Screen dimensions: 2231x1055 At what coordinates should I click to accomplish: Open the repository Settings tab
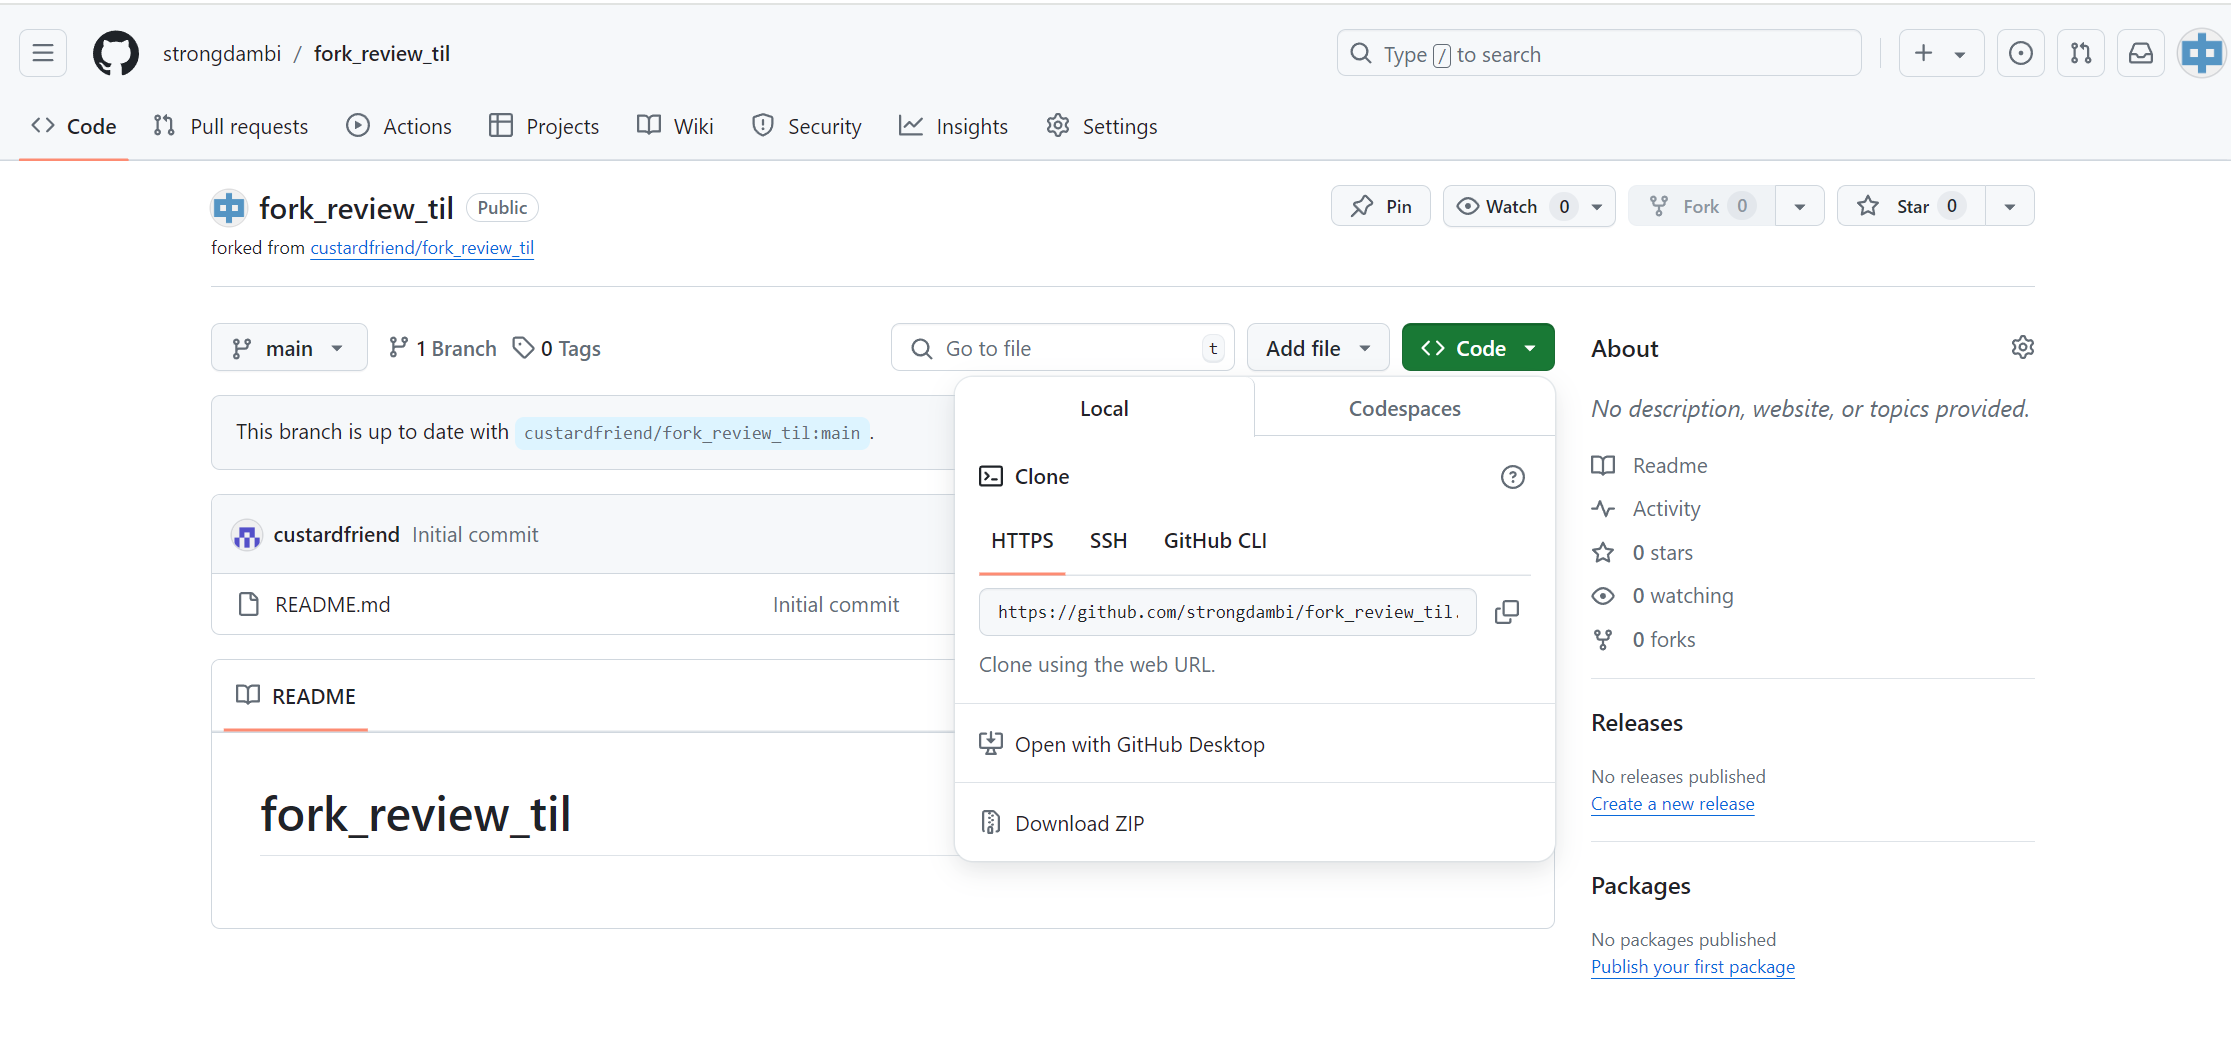click(1102, 127)
